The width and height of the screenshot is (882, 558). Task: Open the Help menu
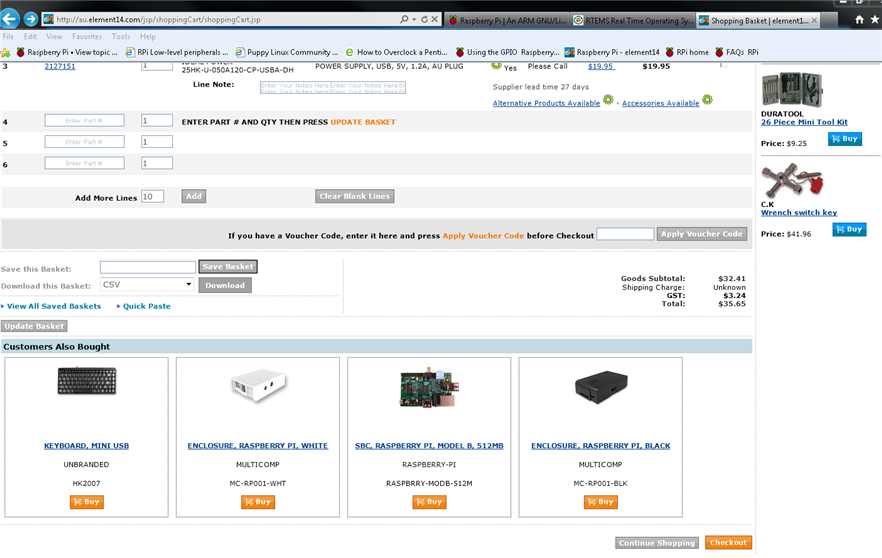click(x=147, y=37)
